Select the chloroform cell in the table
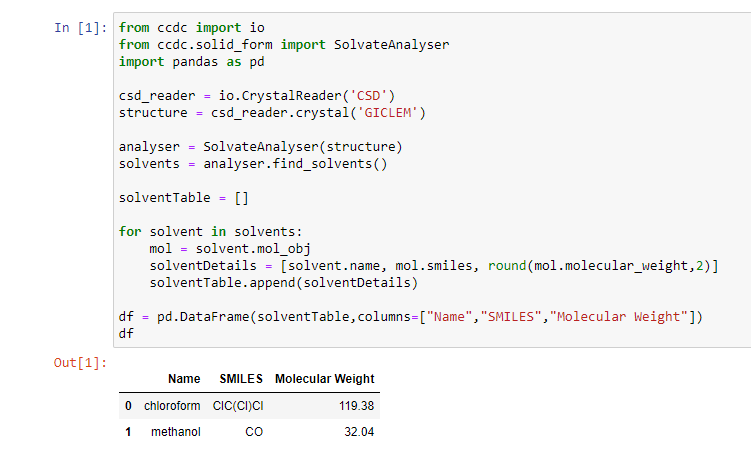 (172, 406)
